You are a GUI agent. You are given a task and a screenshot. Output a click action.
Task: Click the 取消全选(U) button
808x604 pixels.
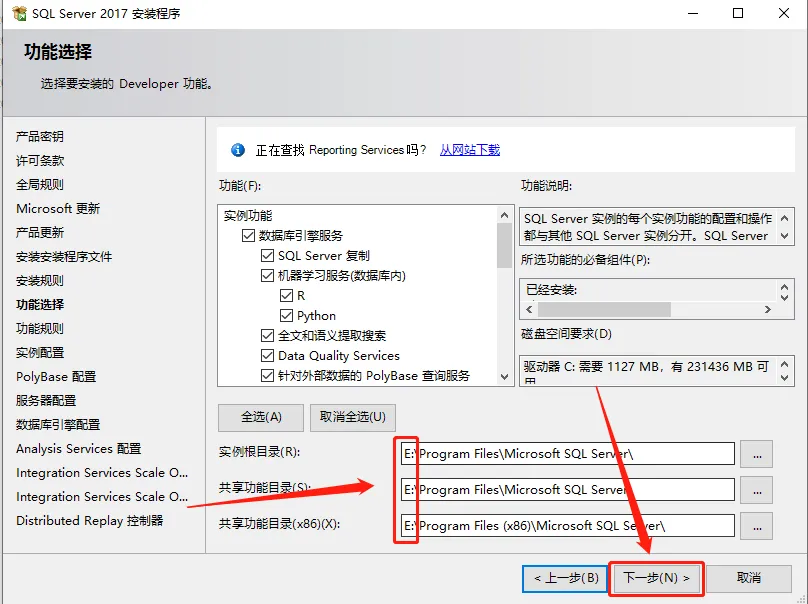[x=353, y=417]
